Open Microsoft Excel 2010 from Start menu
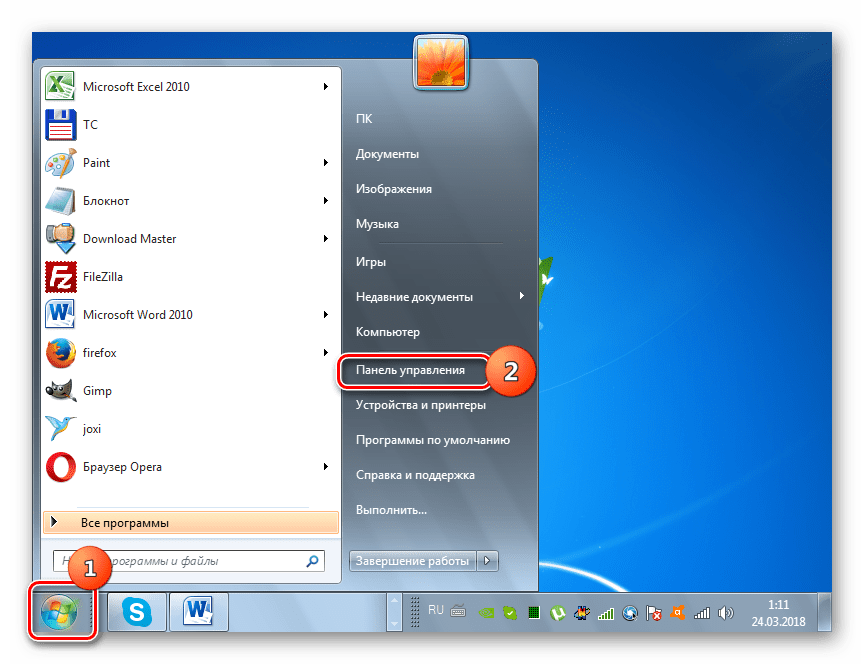Viewport: 864px width, 664px height. click(x=191, y=87)
